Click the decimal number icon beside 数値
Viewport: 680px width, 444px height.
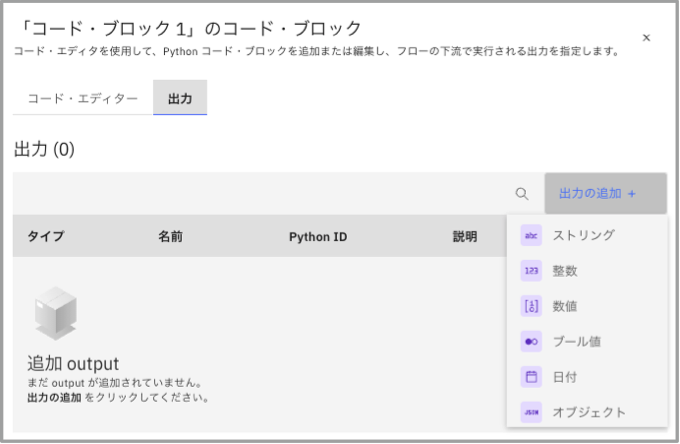pyautogui.click(x=531, y=306)
